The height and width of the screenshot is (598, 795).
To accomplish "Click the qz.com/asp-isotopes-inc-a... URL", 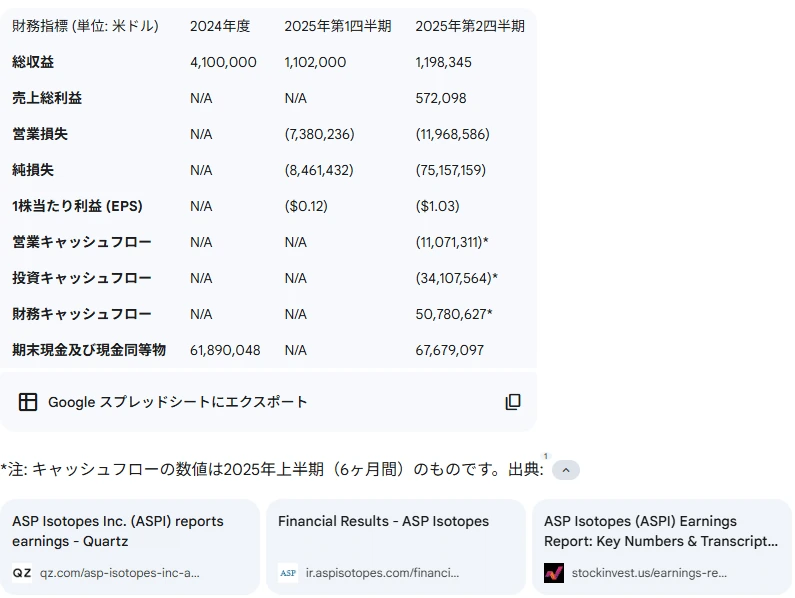I will (x=120, y=573).
